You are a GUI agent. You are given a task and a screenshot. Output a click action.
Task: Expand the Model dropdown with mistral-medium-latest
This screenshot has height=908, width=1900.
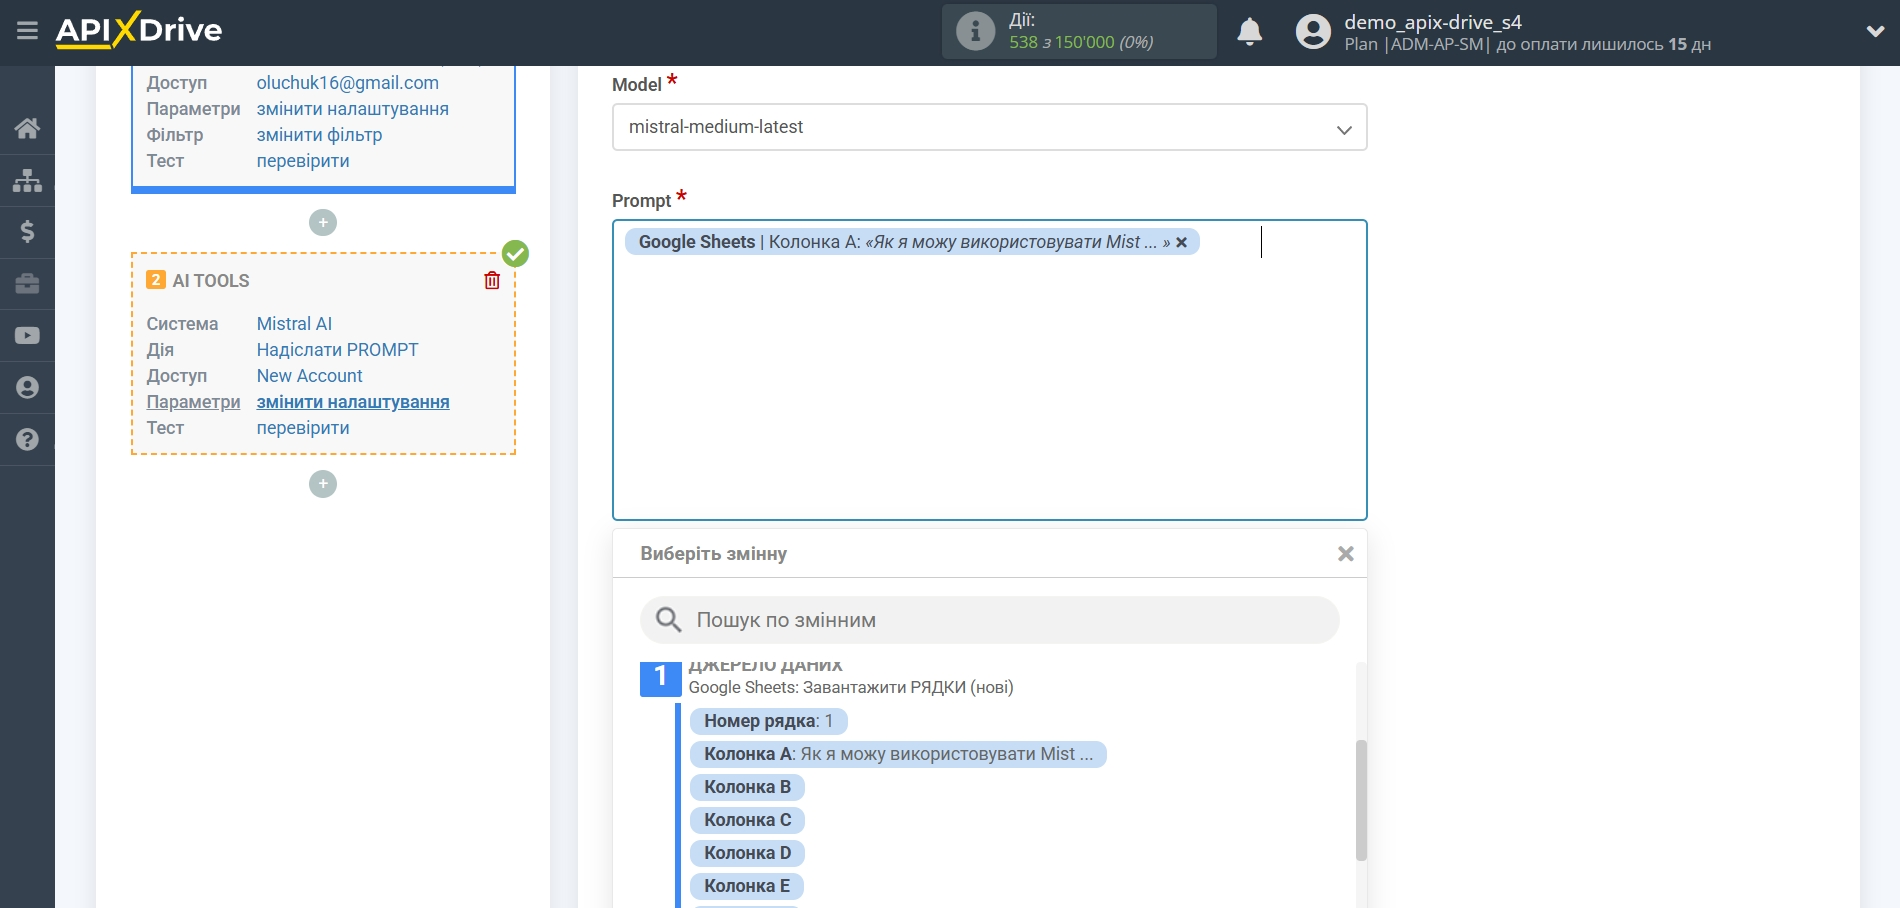989,127
